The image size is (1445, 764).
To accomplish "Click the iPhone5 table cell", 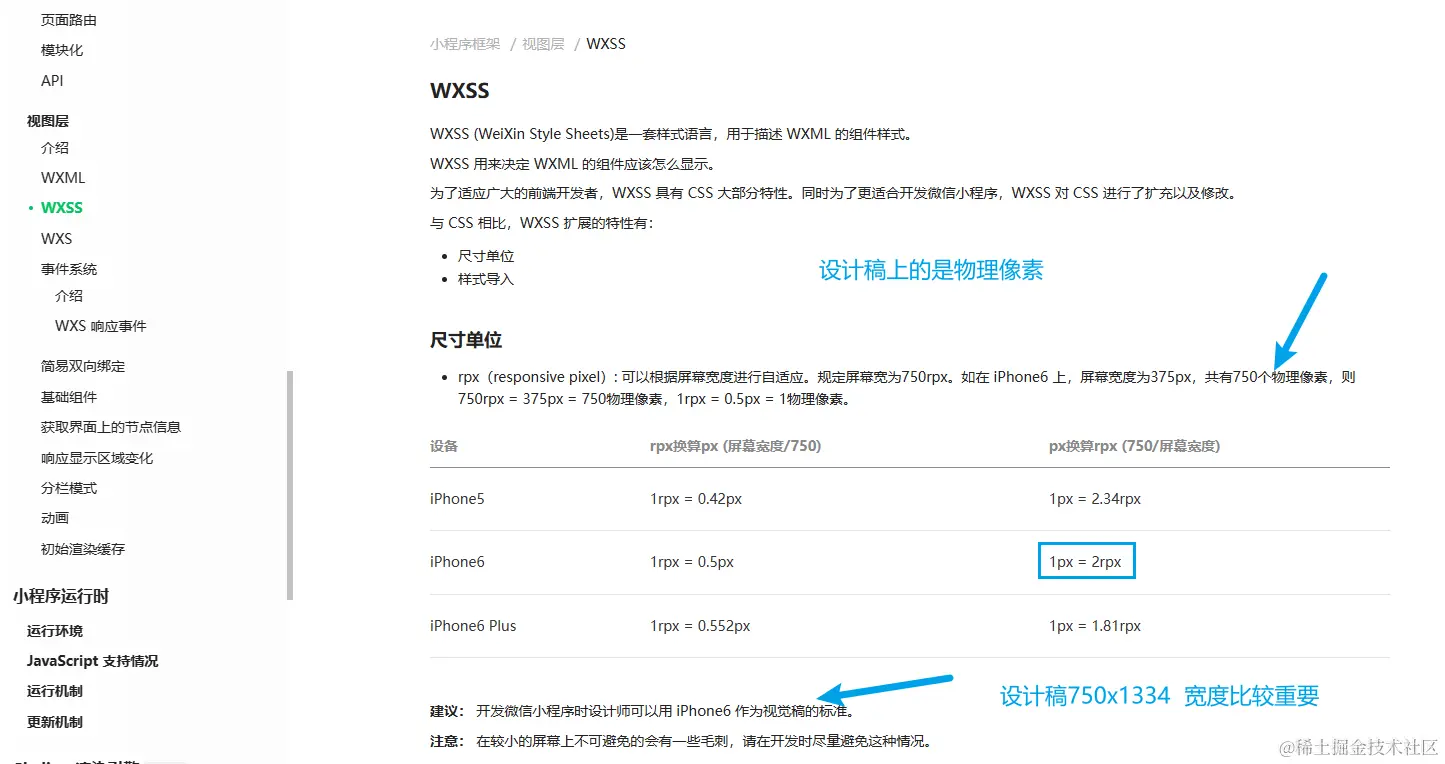I will 457,498.
